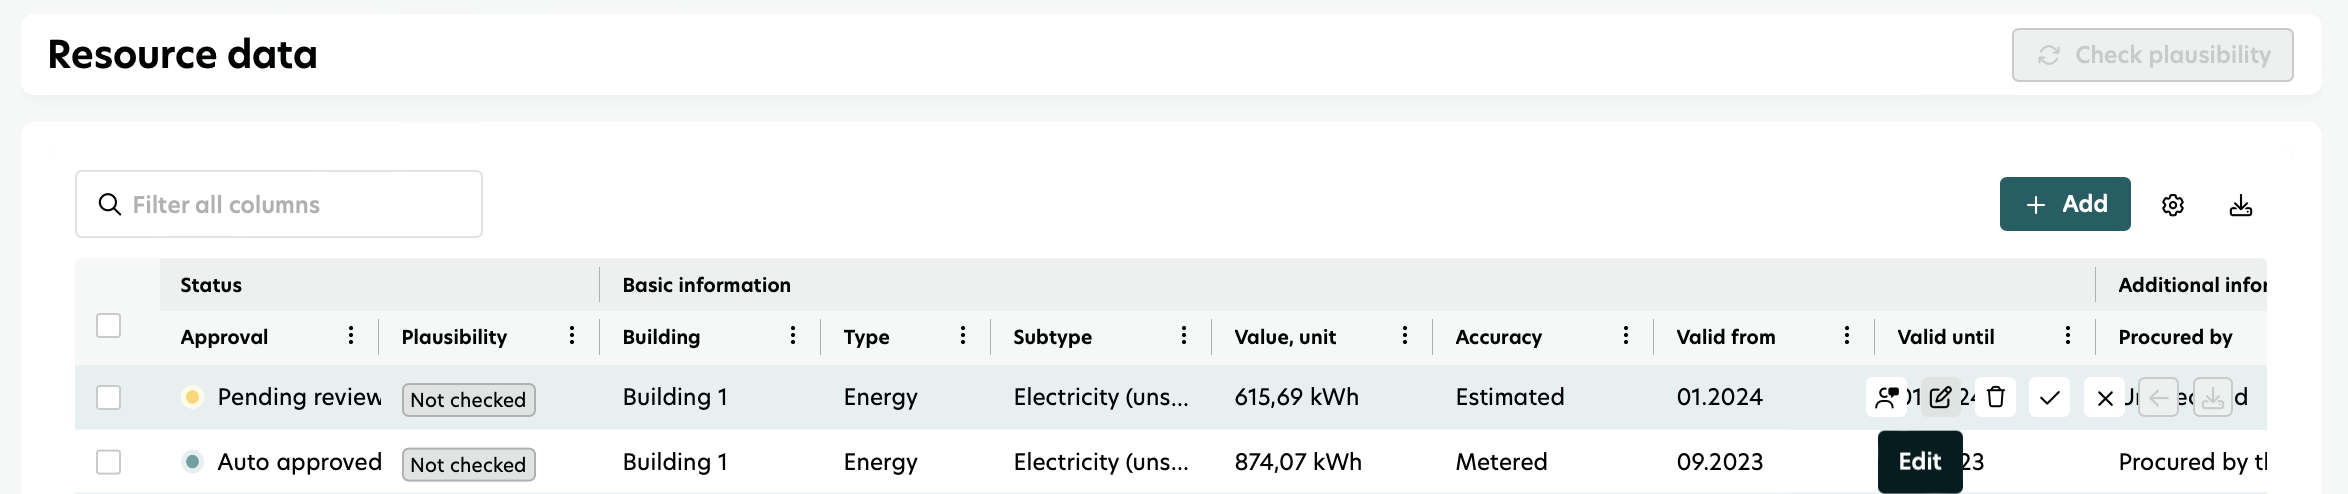This screenshot has height=494, width=2348.
Task: Click Energy type in the Auto approved row
Action: (x=880, y=462)
